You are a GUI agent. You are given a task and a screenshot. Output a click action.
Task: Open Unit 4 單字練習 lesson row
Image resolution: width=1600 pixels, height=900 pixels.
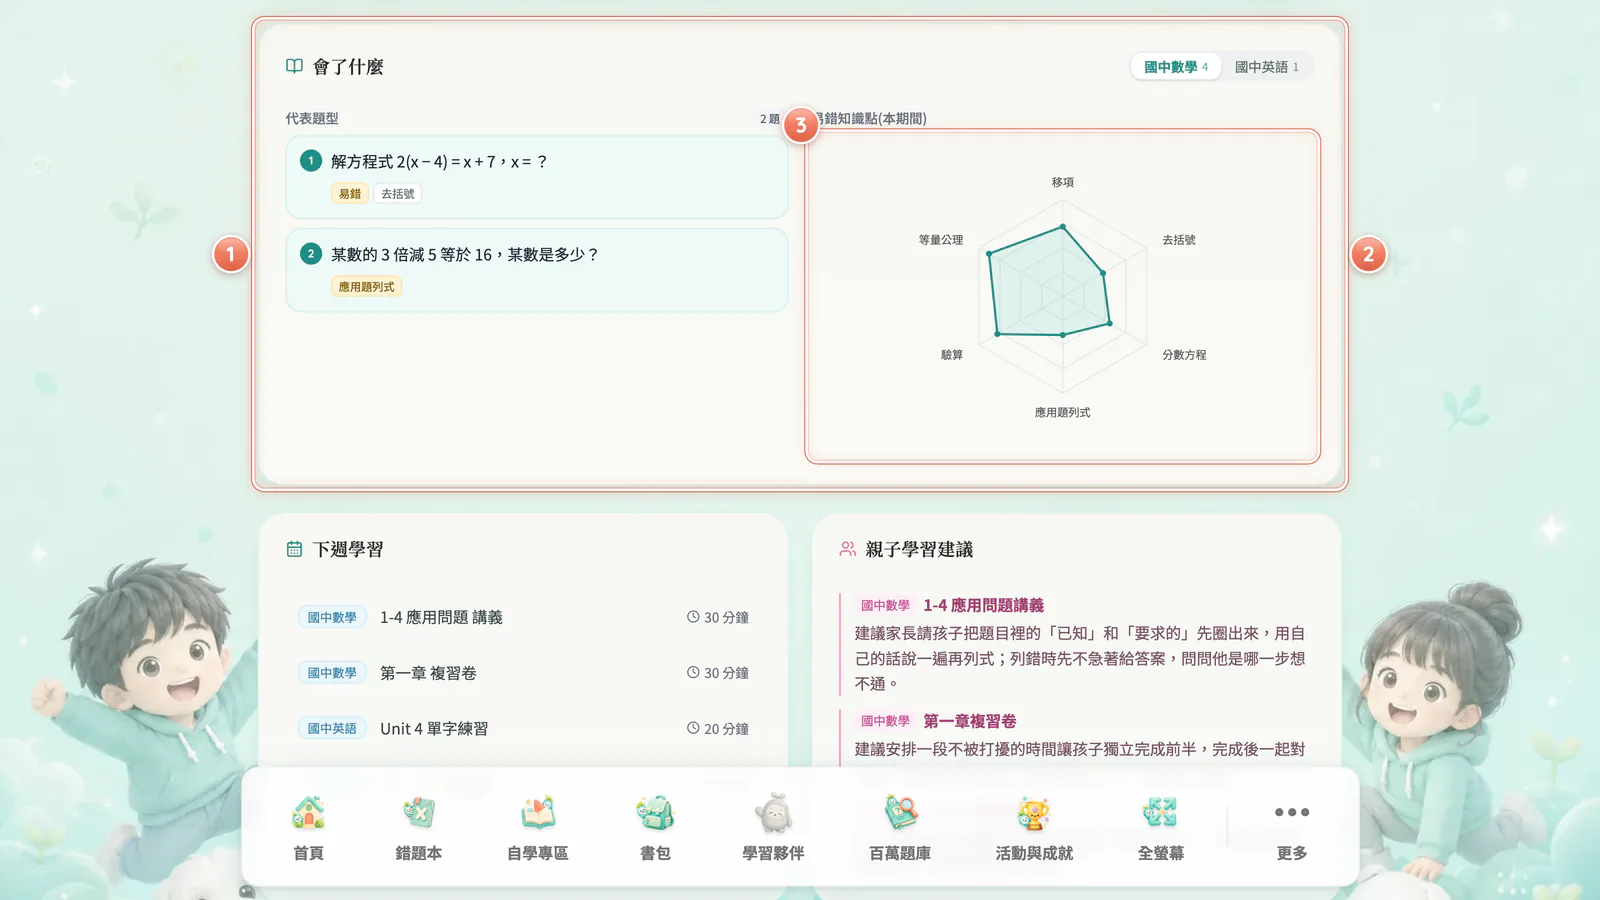point(523,729)
